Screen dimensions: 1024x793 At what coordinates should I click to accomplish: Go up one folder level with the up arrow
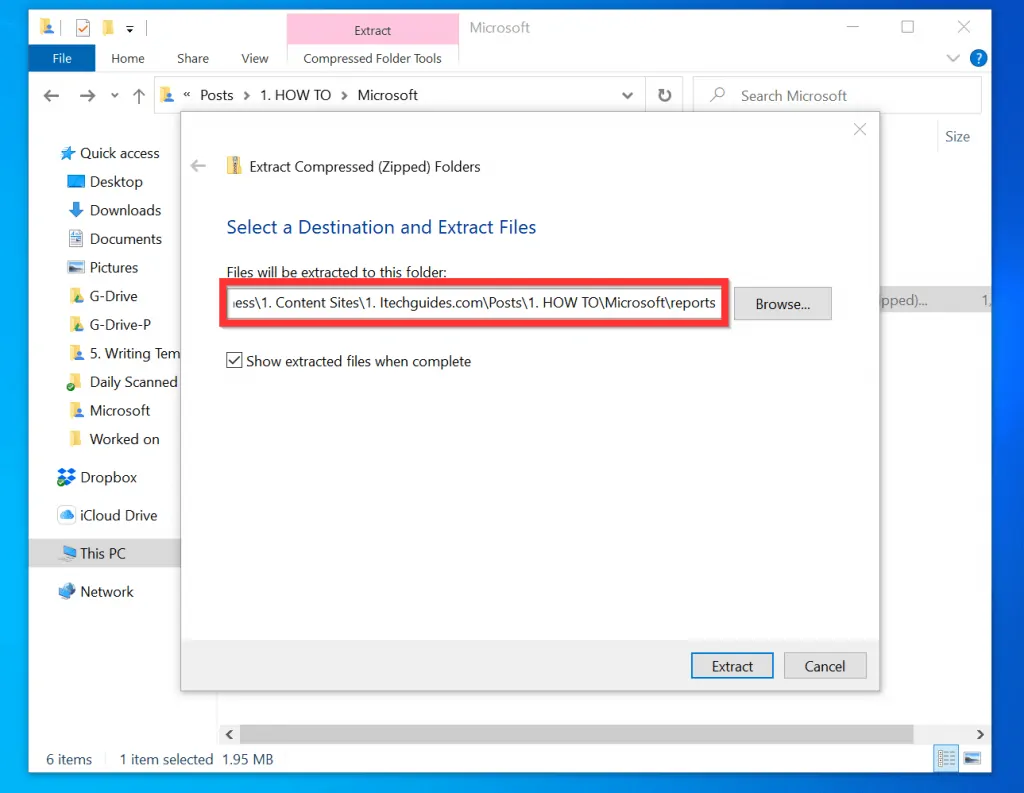pyautogui.click(x=139, y=95)
